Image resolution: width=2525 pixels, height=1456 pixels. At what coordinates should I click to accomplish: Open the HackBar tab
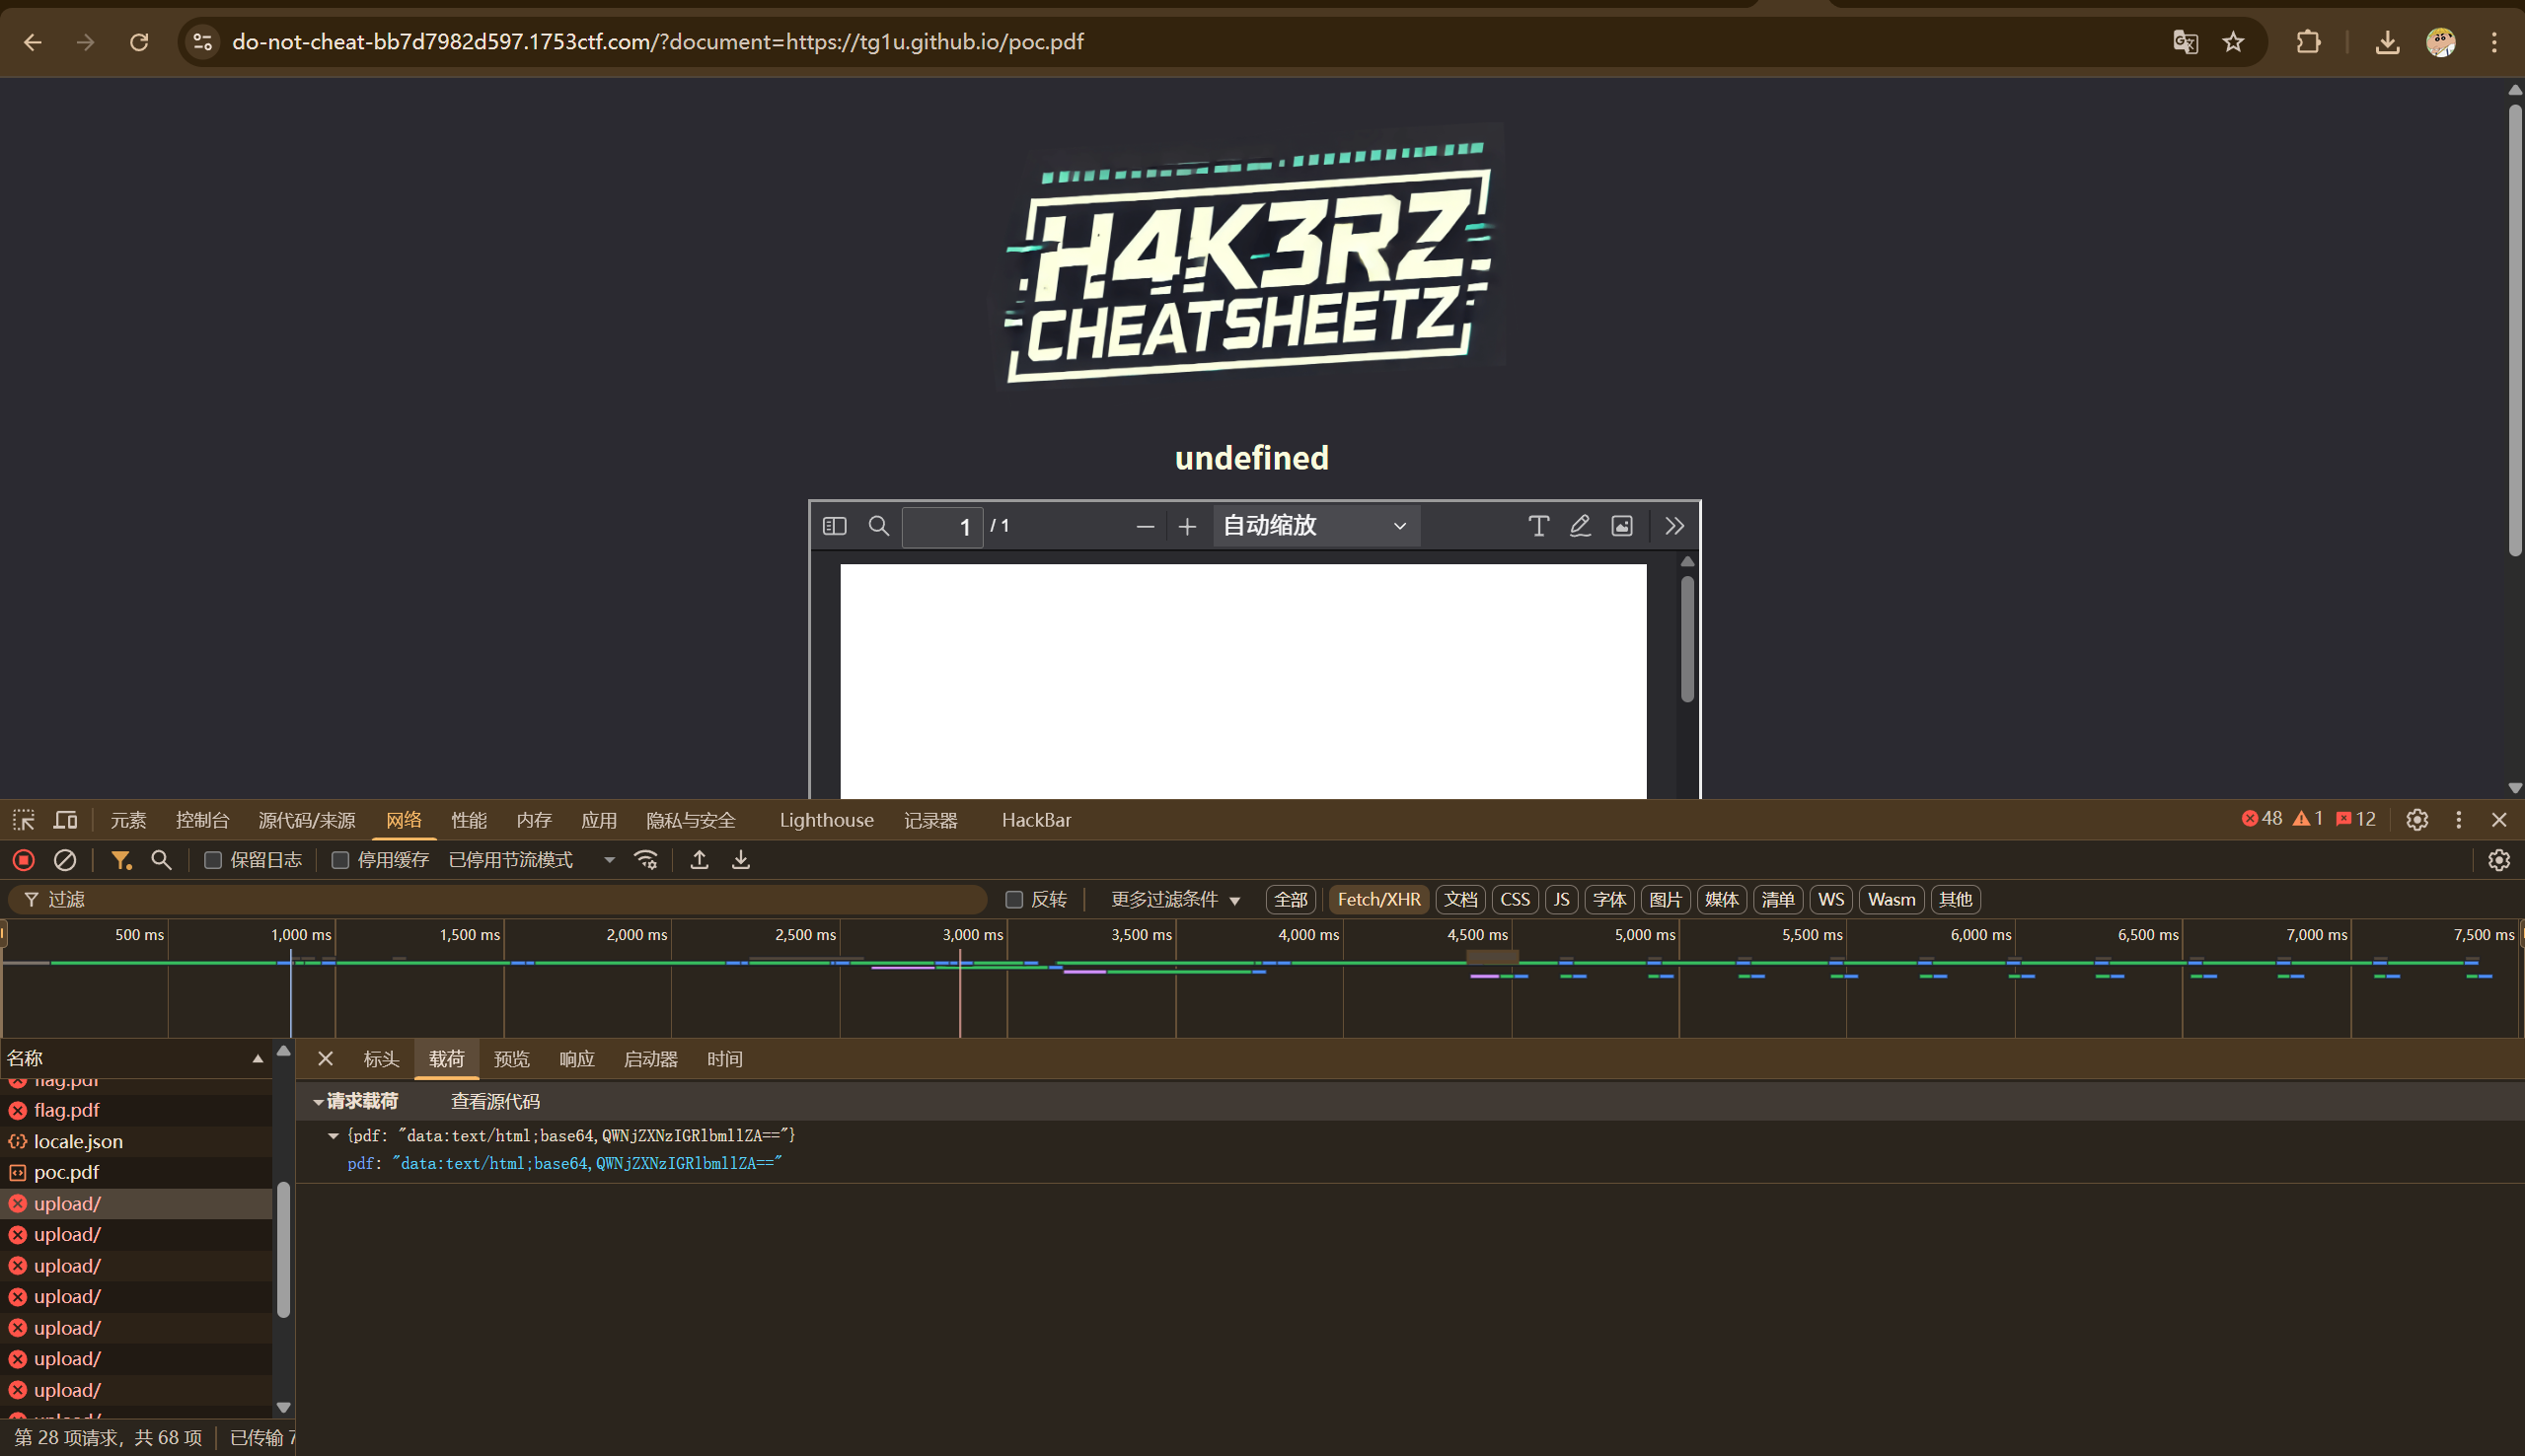click(x=1036, y=820)
